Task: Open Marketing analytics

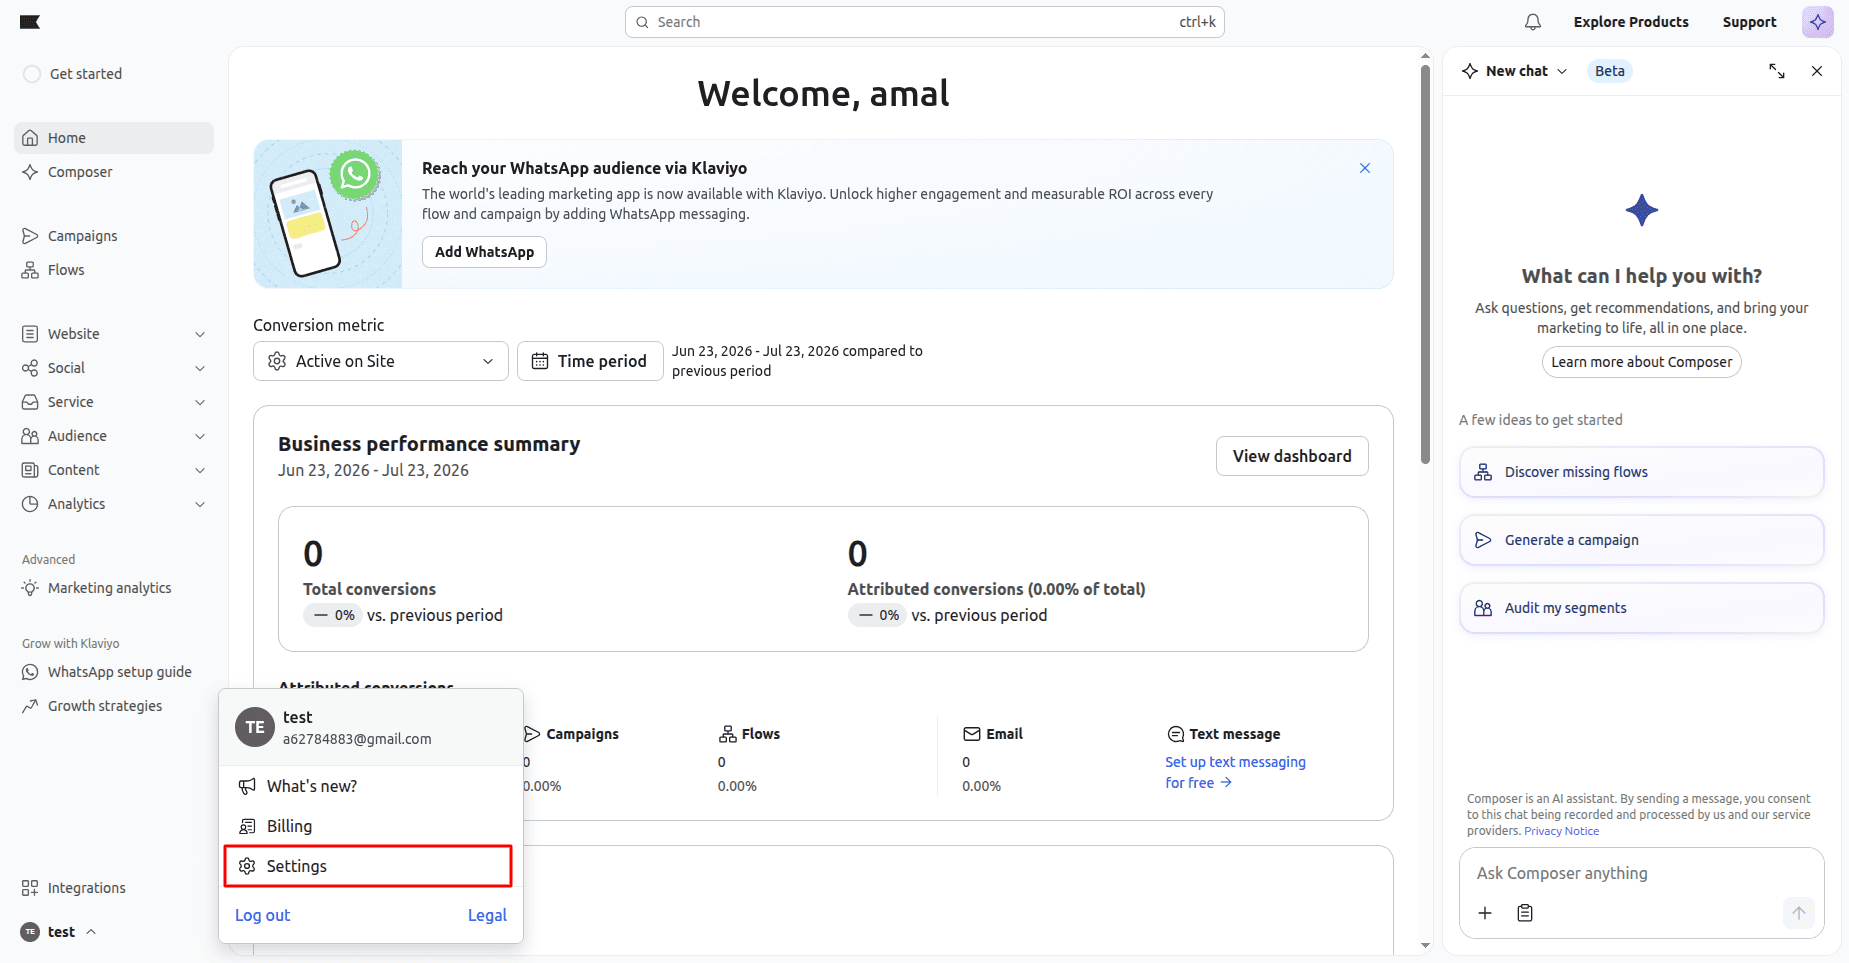Action: [114, 588]
